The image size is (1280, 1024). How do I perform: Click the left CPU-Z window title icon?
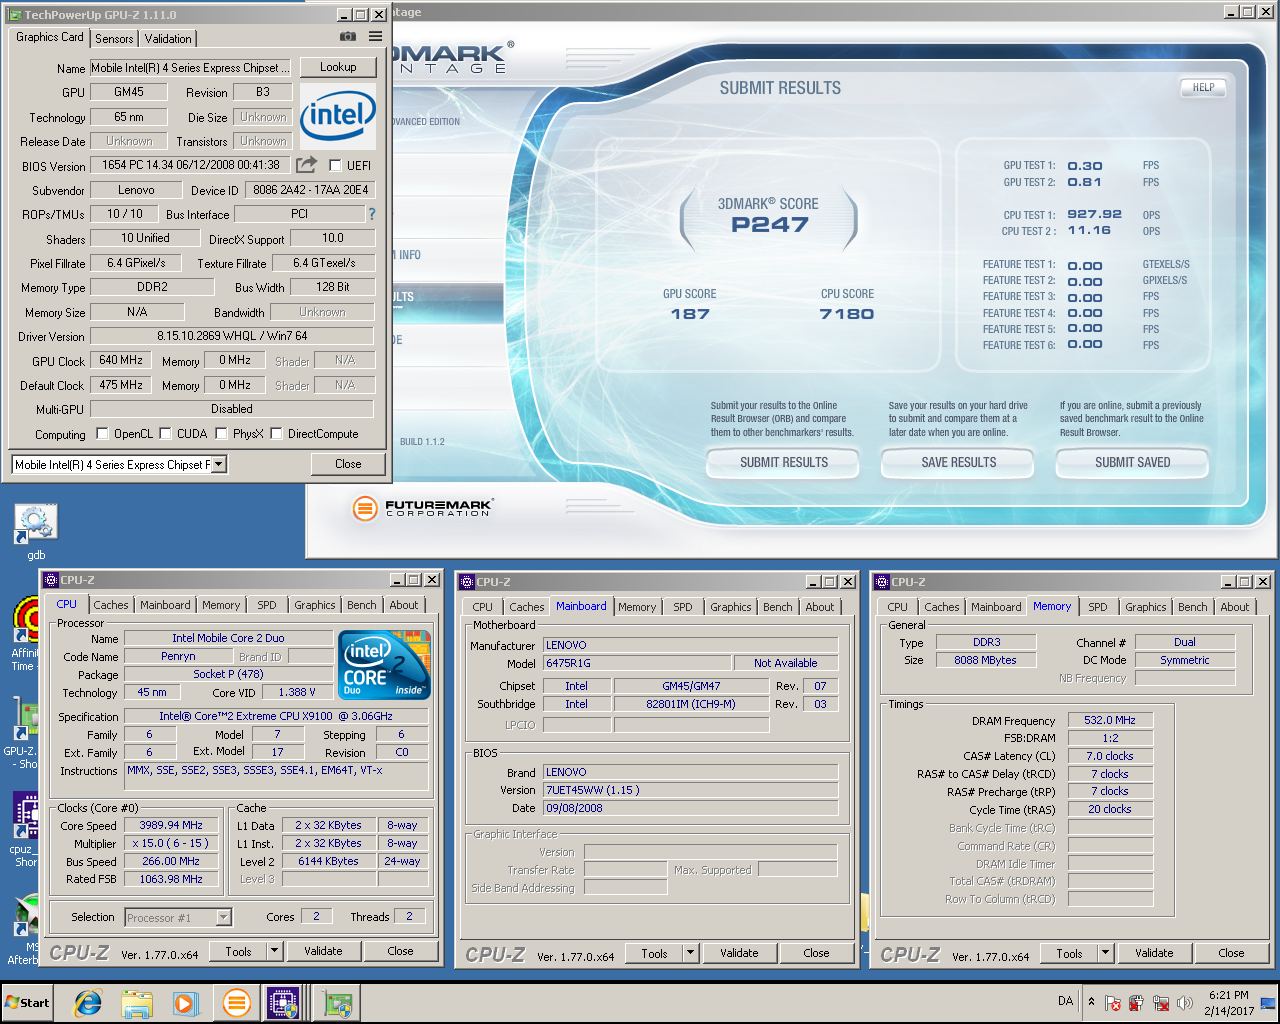(x=51, y=580)
